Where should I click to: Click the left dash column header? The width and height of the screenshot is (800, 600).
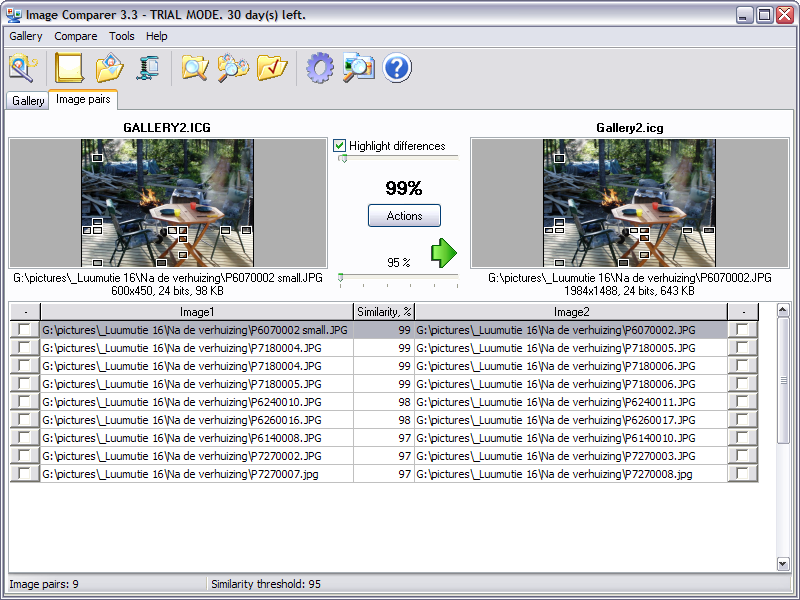[x=25, y=312]
